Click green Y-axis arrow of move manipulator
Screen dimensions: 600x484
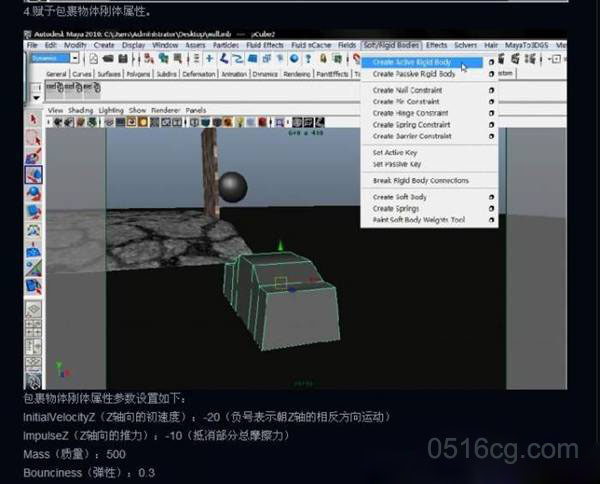click(281, 246)
